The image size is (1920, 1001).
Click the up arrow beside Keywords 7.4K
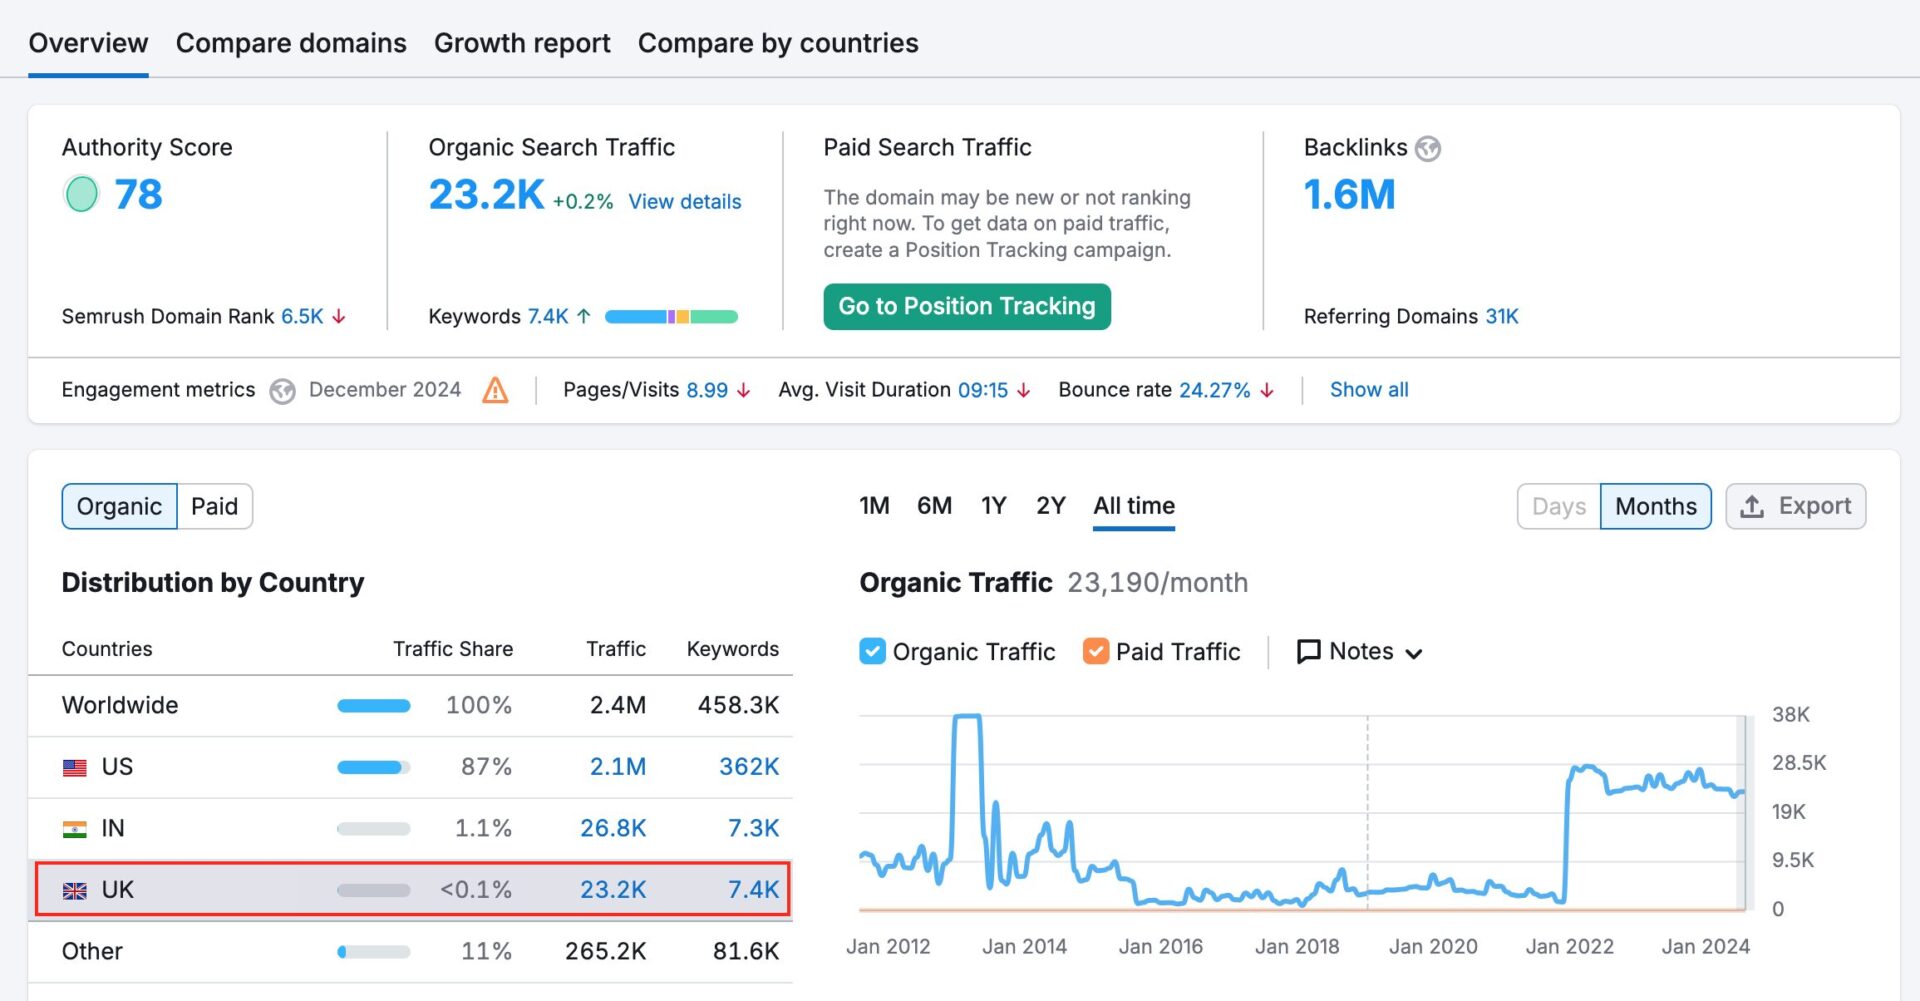coord(584,316)
